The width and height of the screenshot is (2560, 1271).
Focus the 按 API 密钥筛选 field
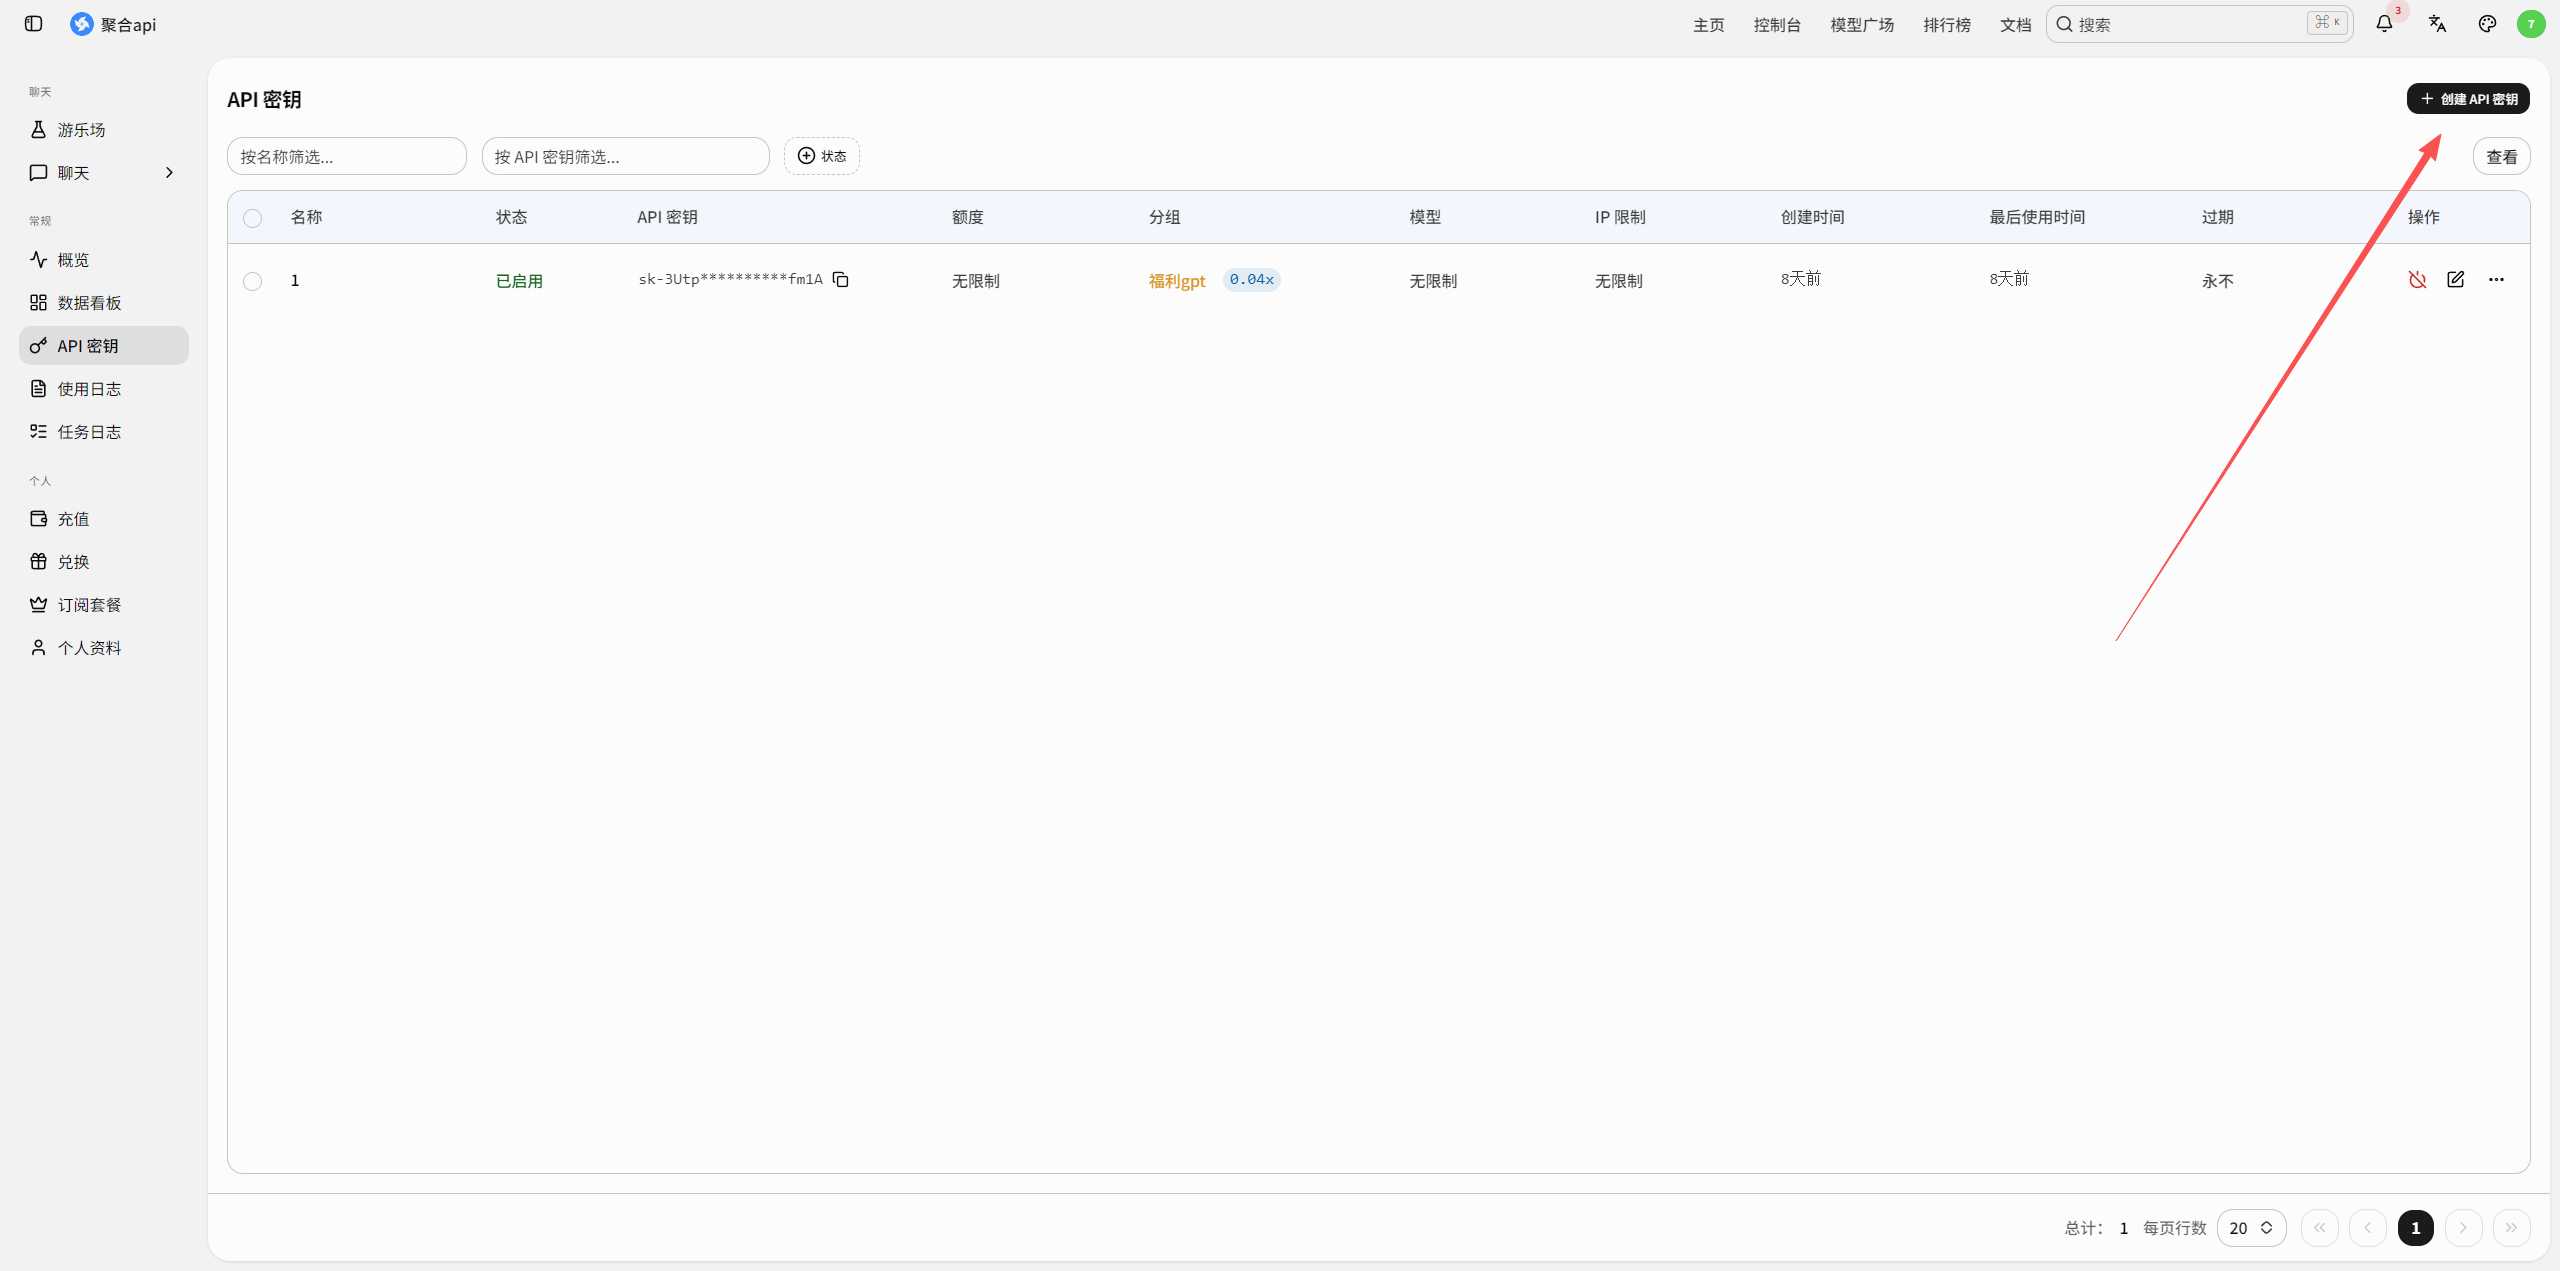[626, 156]
